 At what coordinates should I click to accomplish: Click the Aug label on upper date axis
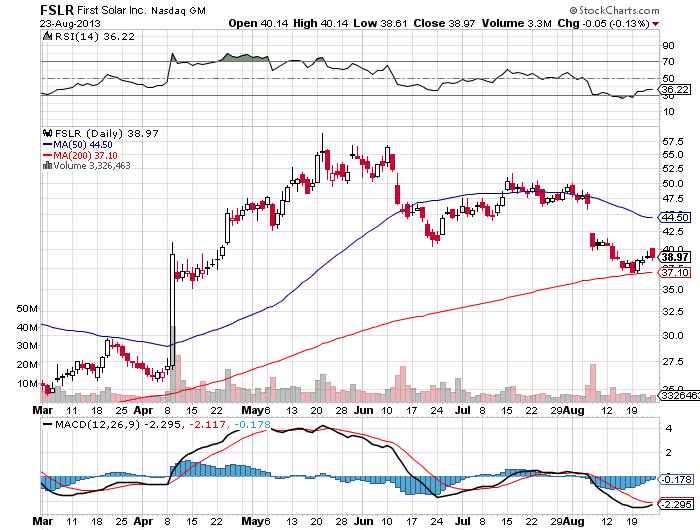pyautogui.click(x=574, y=410)
